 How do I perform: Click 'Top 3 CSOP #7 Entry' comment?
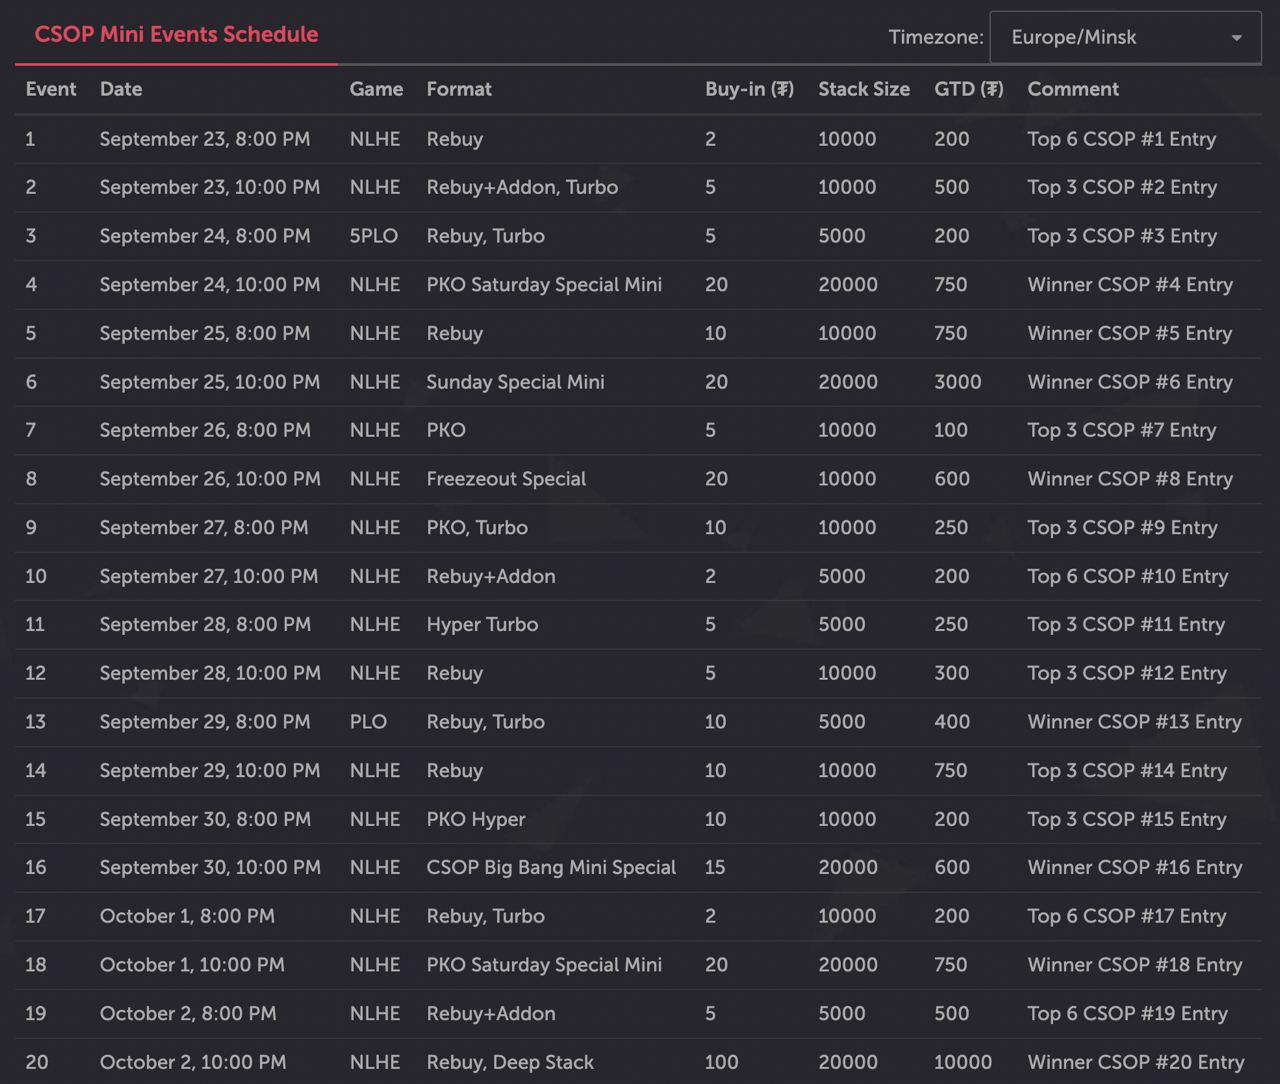[1122, 430]
